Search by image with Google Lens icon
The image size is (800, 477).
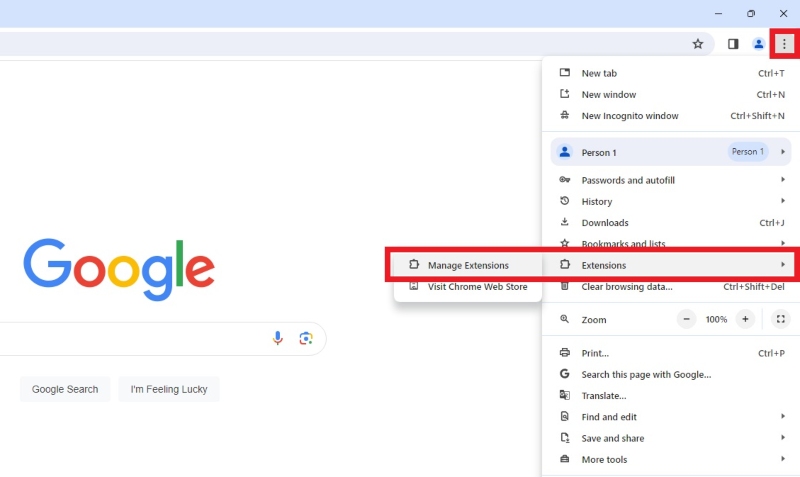(x=306, y=338)
